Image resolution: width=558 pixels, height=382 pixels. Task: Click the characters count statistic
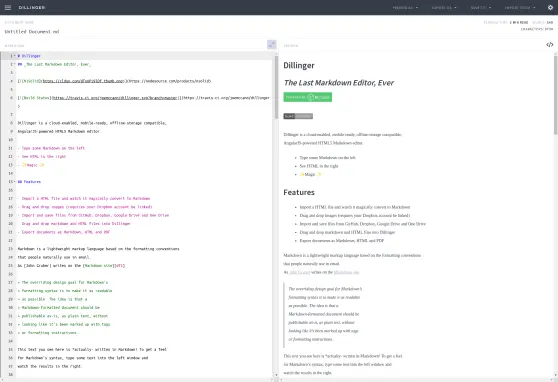(537, 29)
